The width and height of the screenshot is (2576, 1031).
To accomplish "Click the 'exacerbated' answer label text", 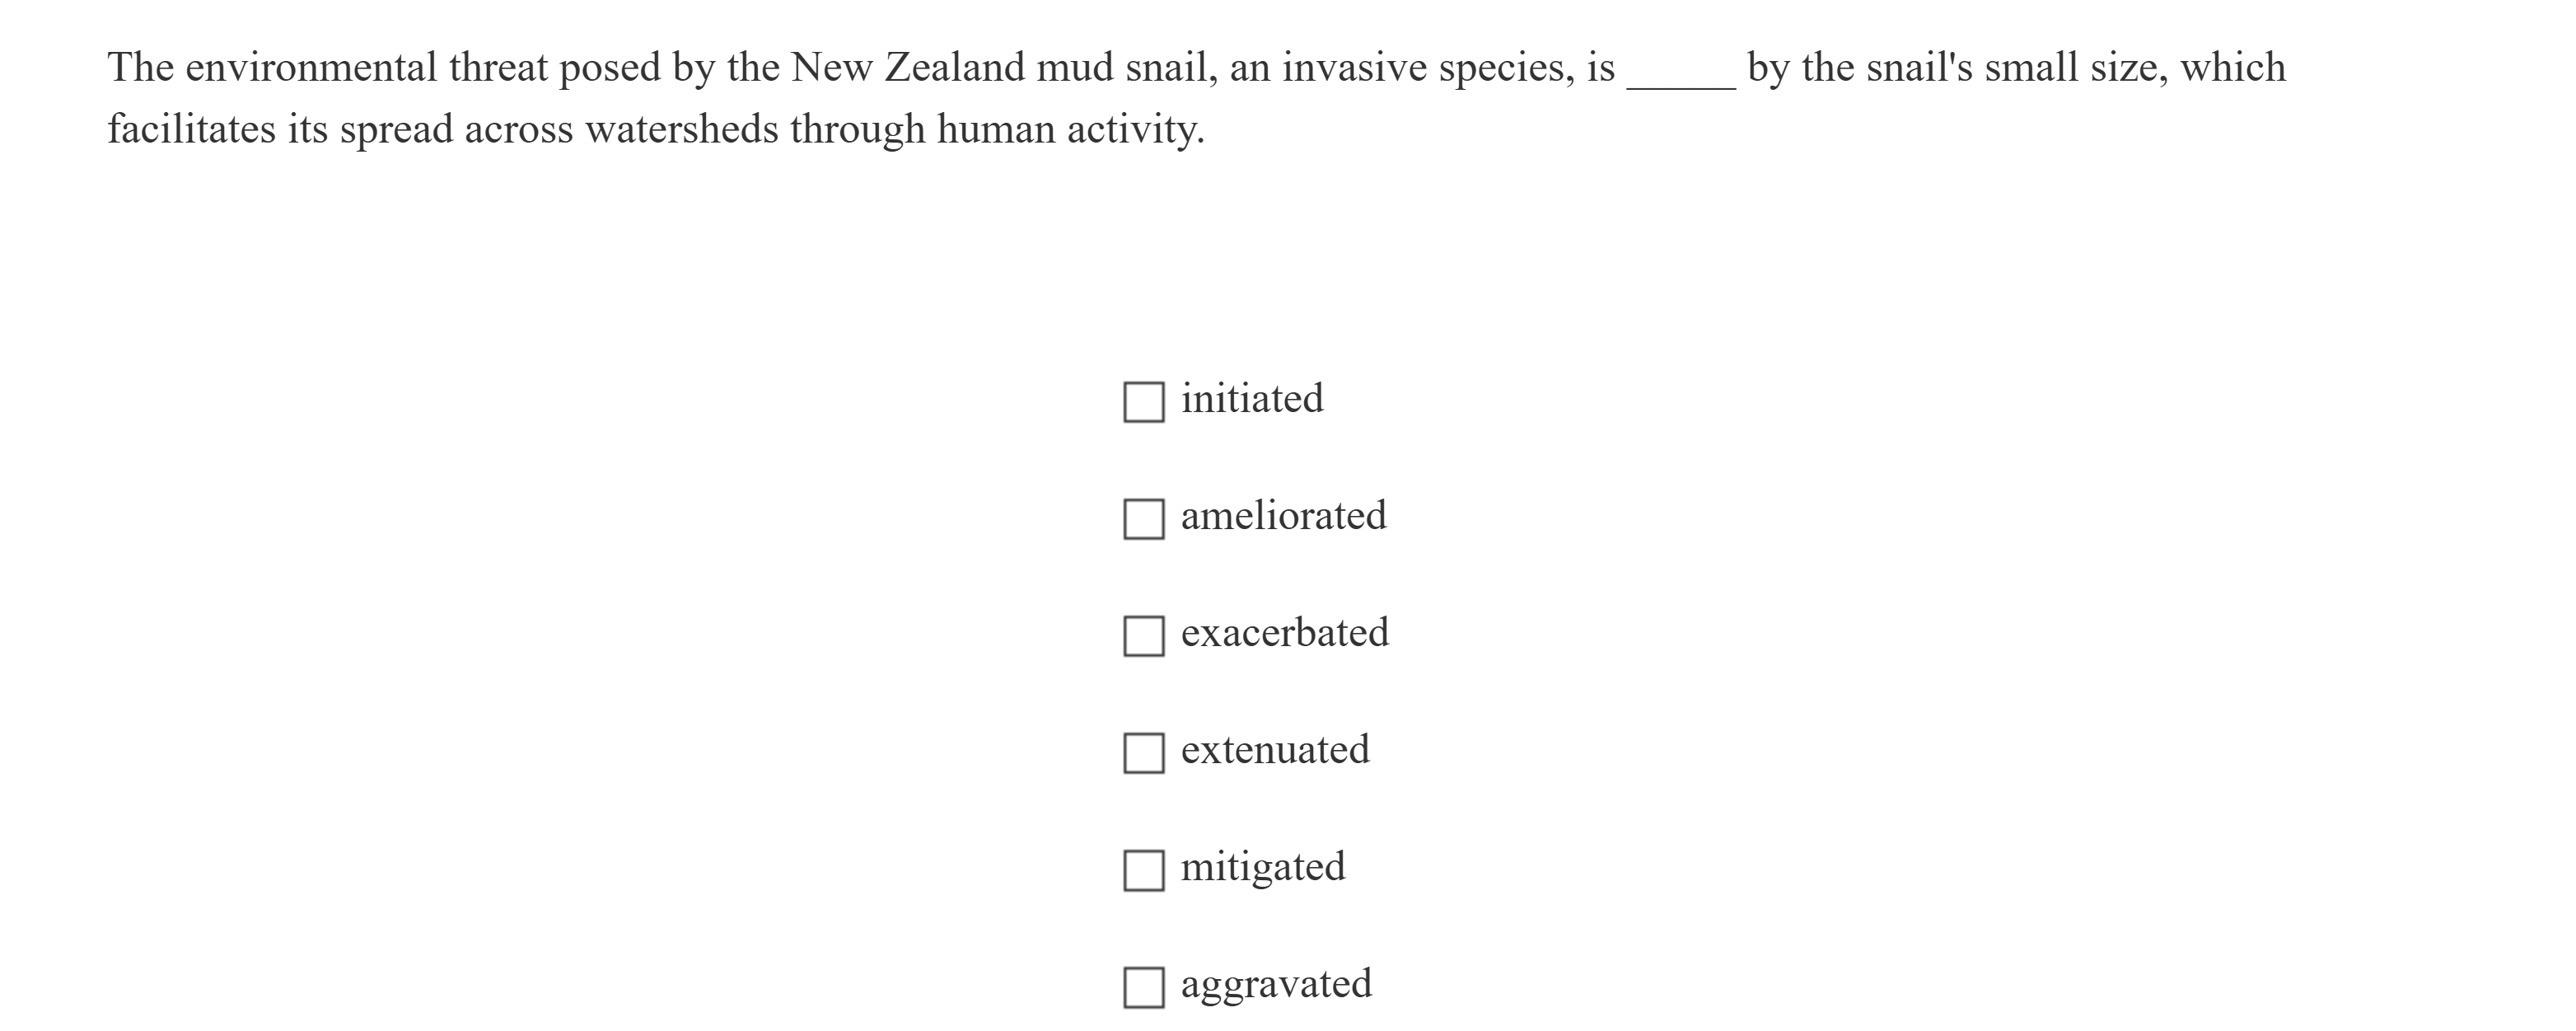I will tap(1284, 633).
